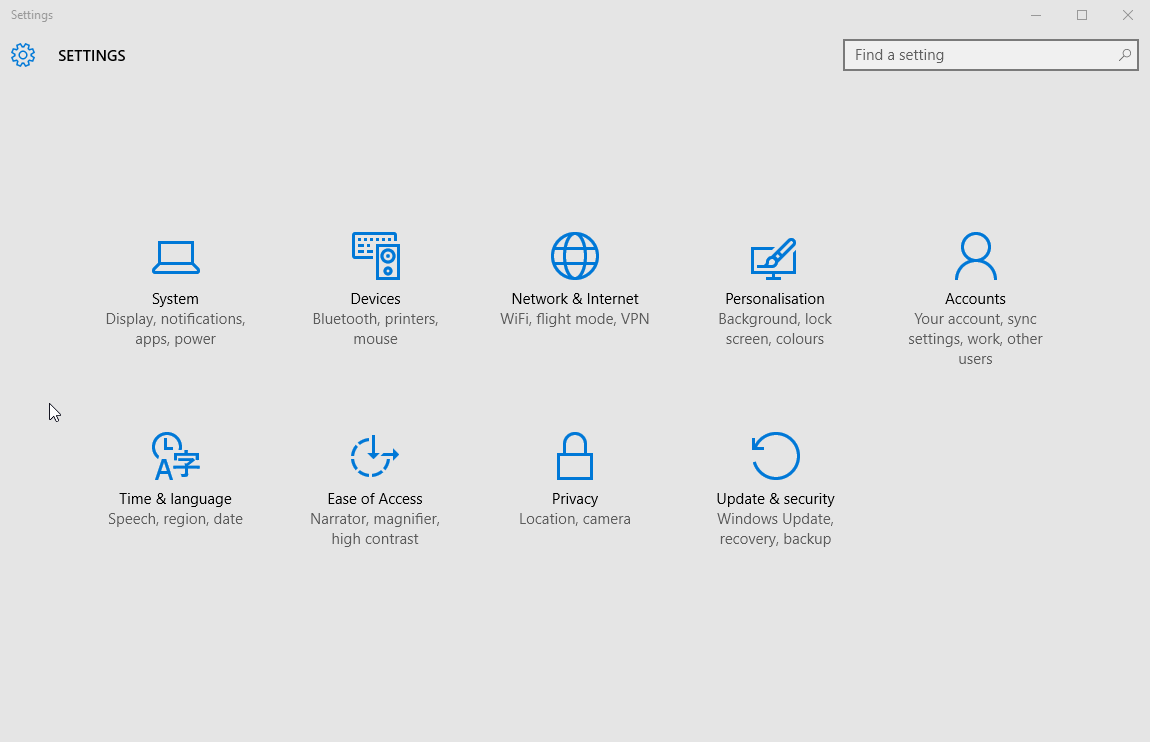Viewport: 1150px width, 742px height.
Task: Focus the 'Find a setting' search field
Action: [980, 55]
